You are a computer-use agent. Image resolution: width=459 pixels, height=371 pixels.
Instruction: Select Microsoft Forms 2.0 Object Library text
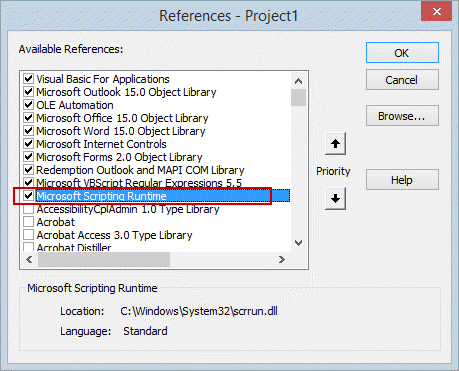[x=119, y=157]
